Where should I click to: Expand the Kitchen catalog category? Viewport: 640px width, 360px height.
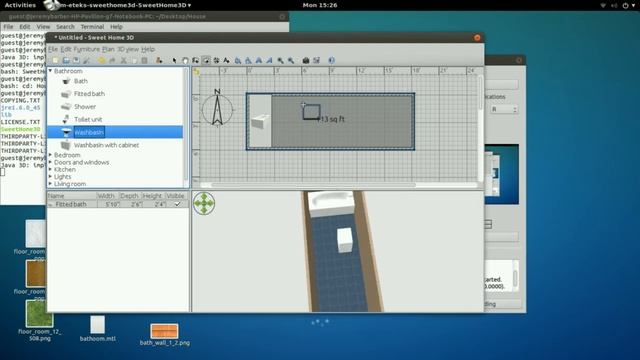pos(50,169)
